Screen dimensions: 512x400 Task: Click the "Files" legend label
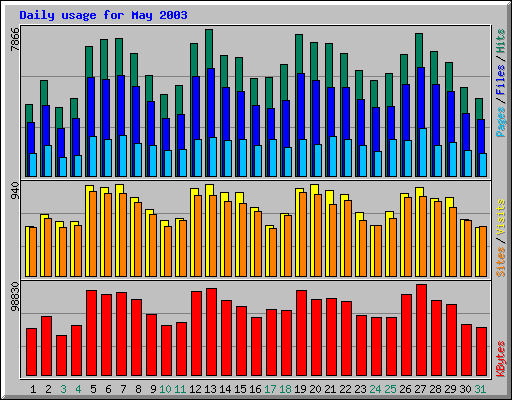[500, 80]
